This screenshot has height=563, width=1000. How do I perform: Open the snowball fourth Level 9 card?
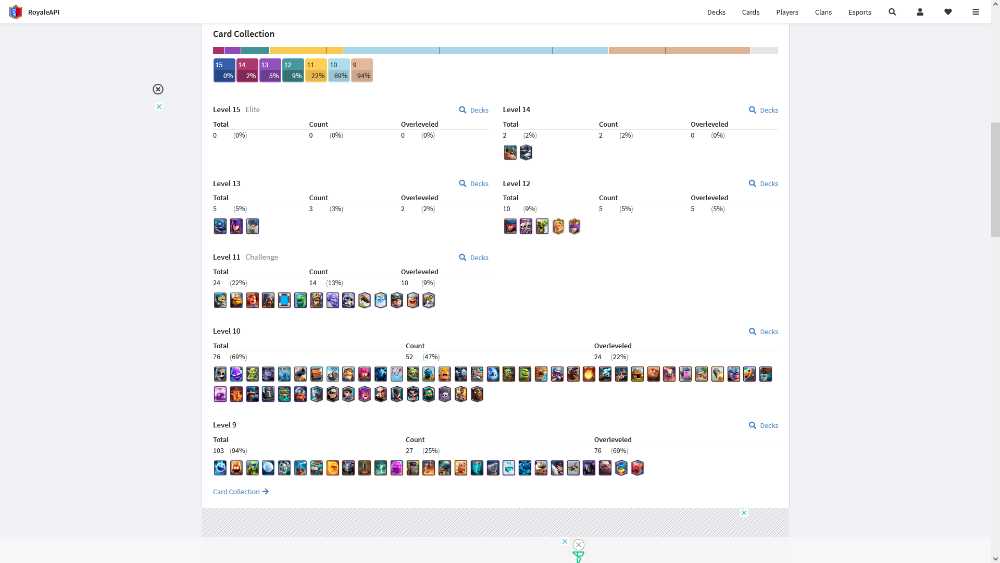[268, 468]
